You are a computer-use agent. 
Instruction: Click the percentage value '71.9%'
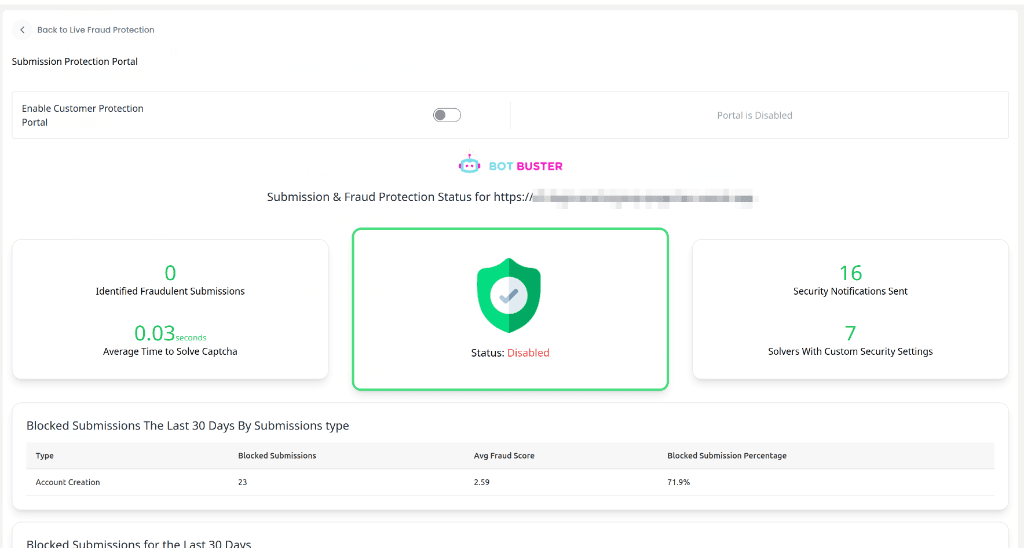(x=679, y=482)
